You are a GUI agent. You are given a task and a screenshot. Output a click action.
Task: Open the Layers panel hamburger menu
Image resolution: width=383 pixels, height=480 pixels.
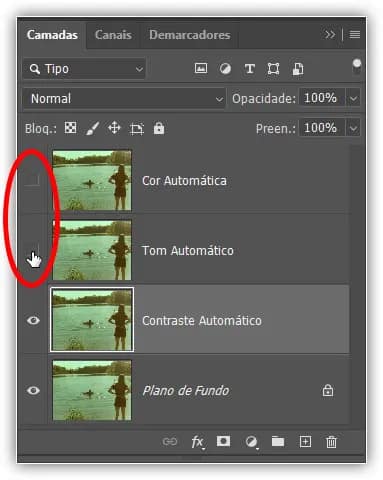click(x=355, y=35)
